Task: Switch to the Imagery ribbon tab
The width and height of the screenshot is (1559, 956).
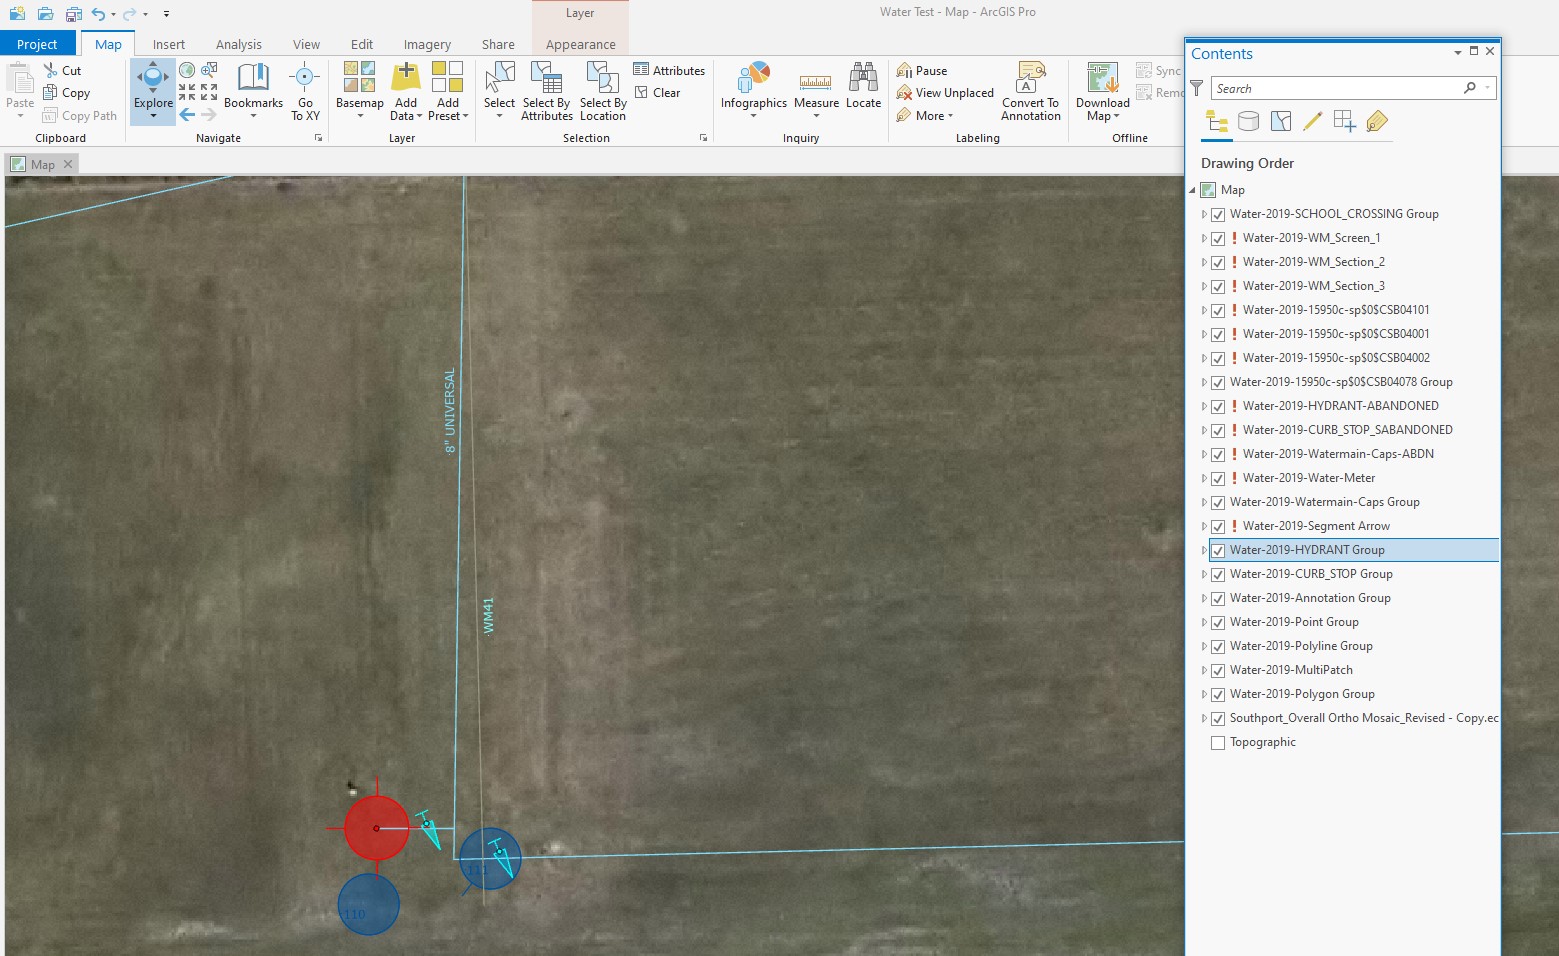Action: [x=427, y=45]
